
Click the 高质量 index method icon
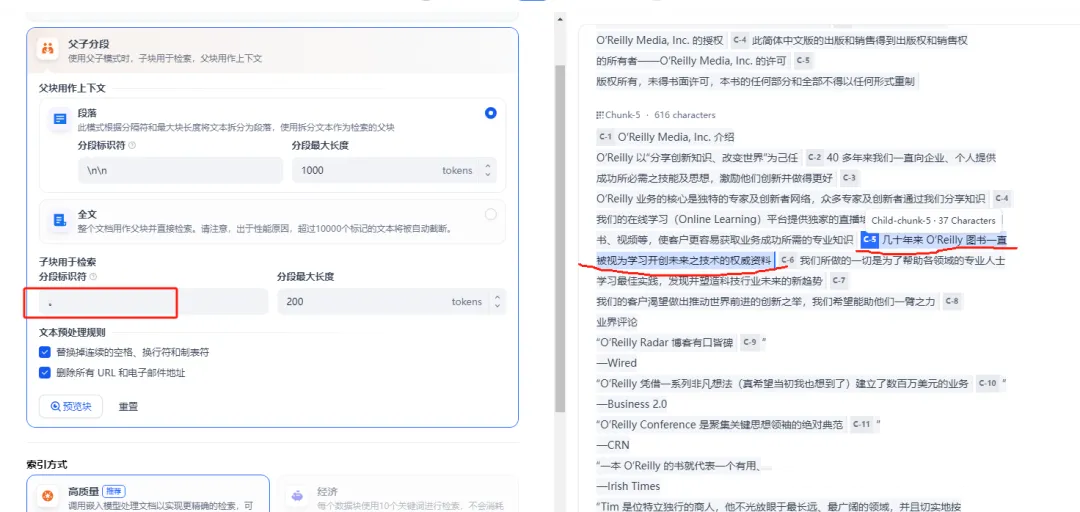[x=48, y=496]
